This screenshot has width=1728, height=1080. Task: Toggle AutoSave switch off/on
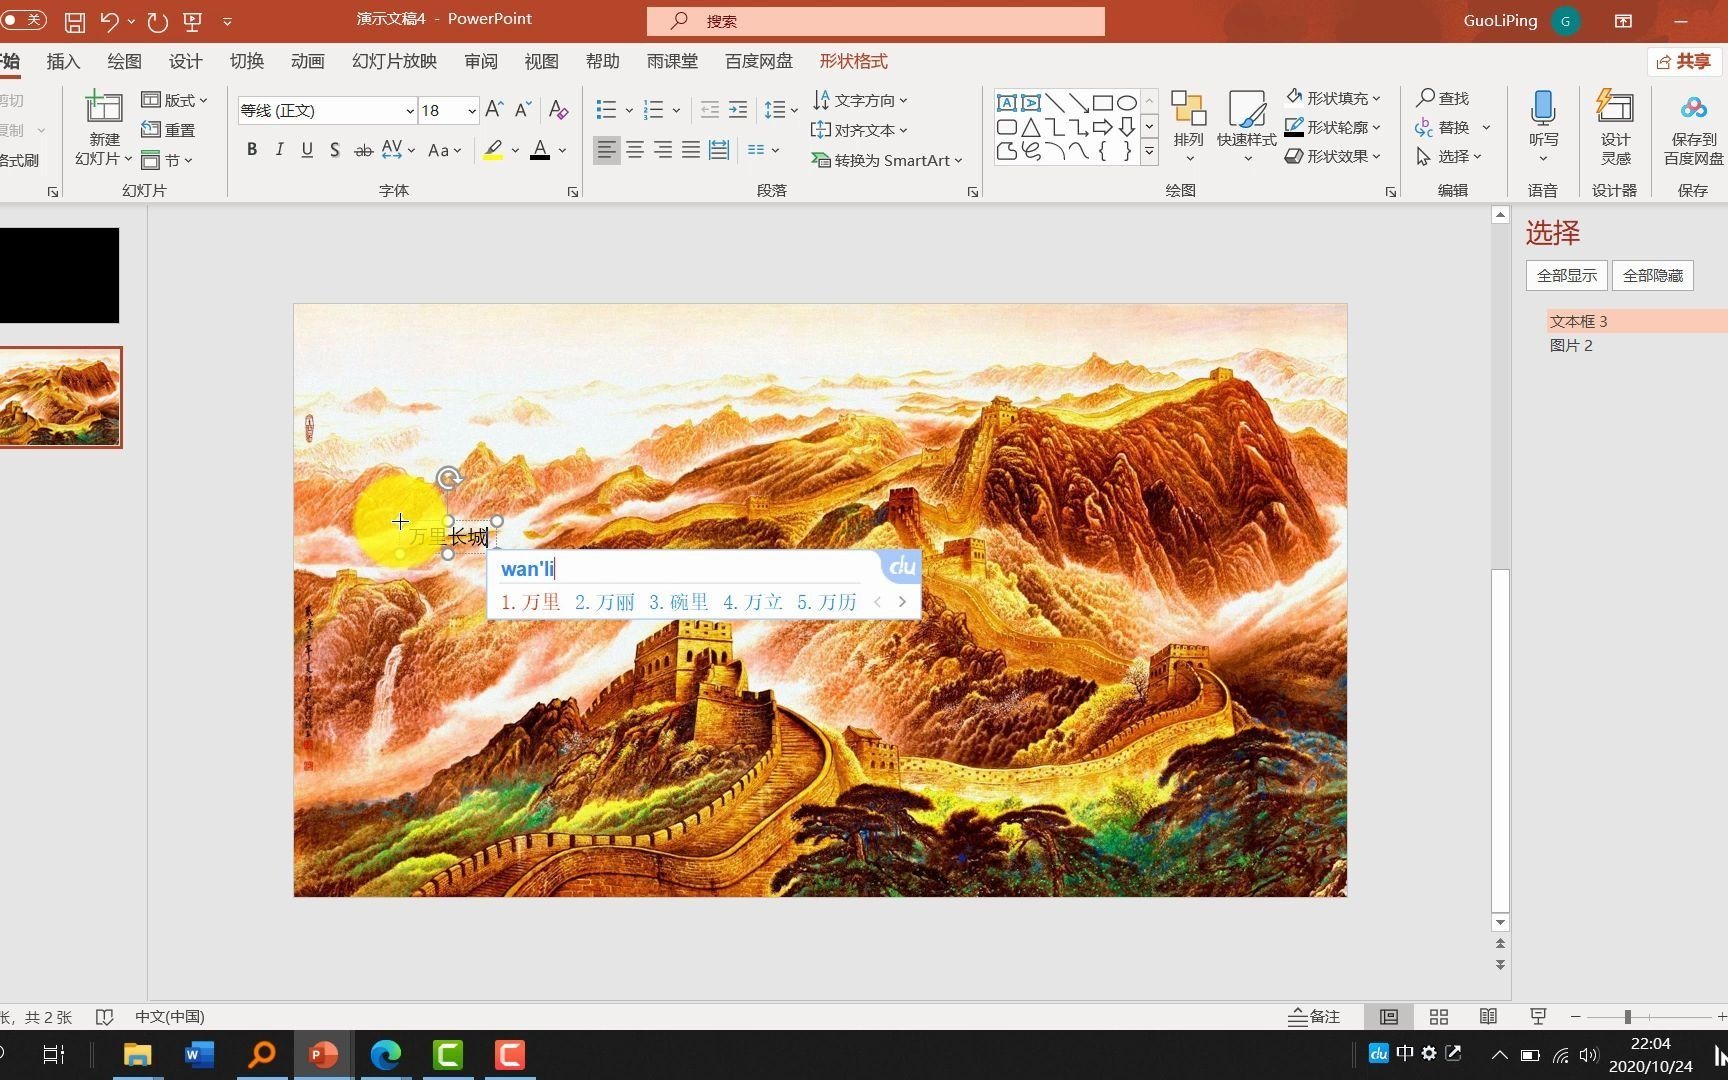click(x=22, y=20)
